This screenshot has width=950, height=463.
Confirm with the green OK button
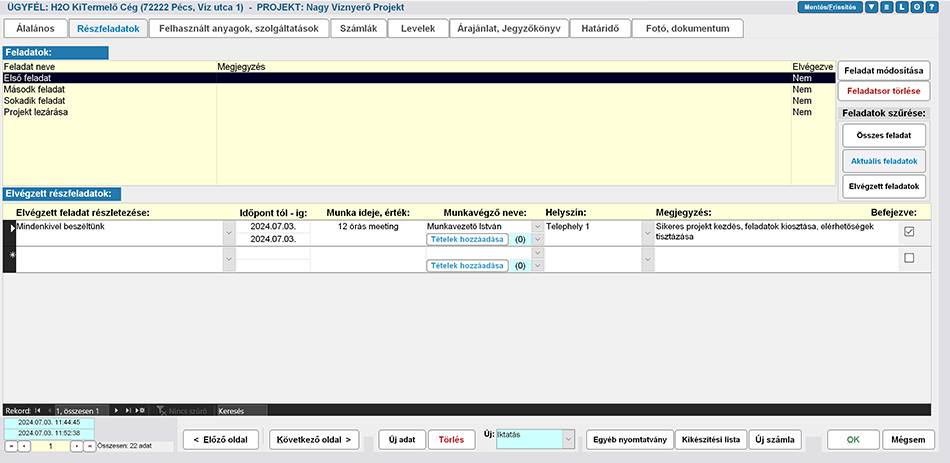pyautogui.click(x=853, y=439)
